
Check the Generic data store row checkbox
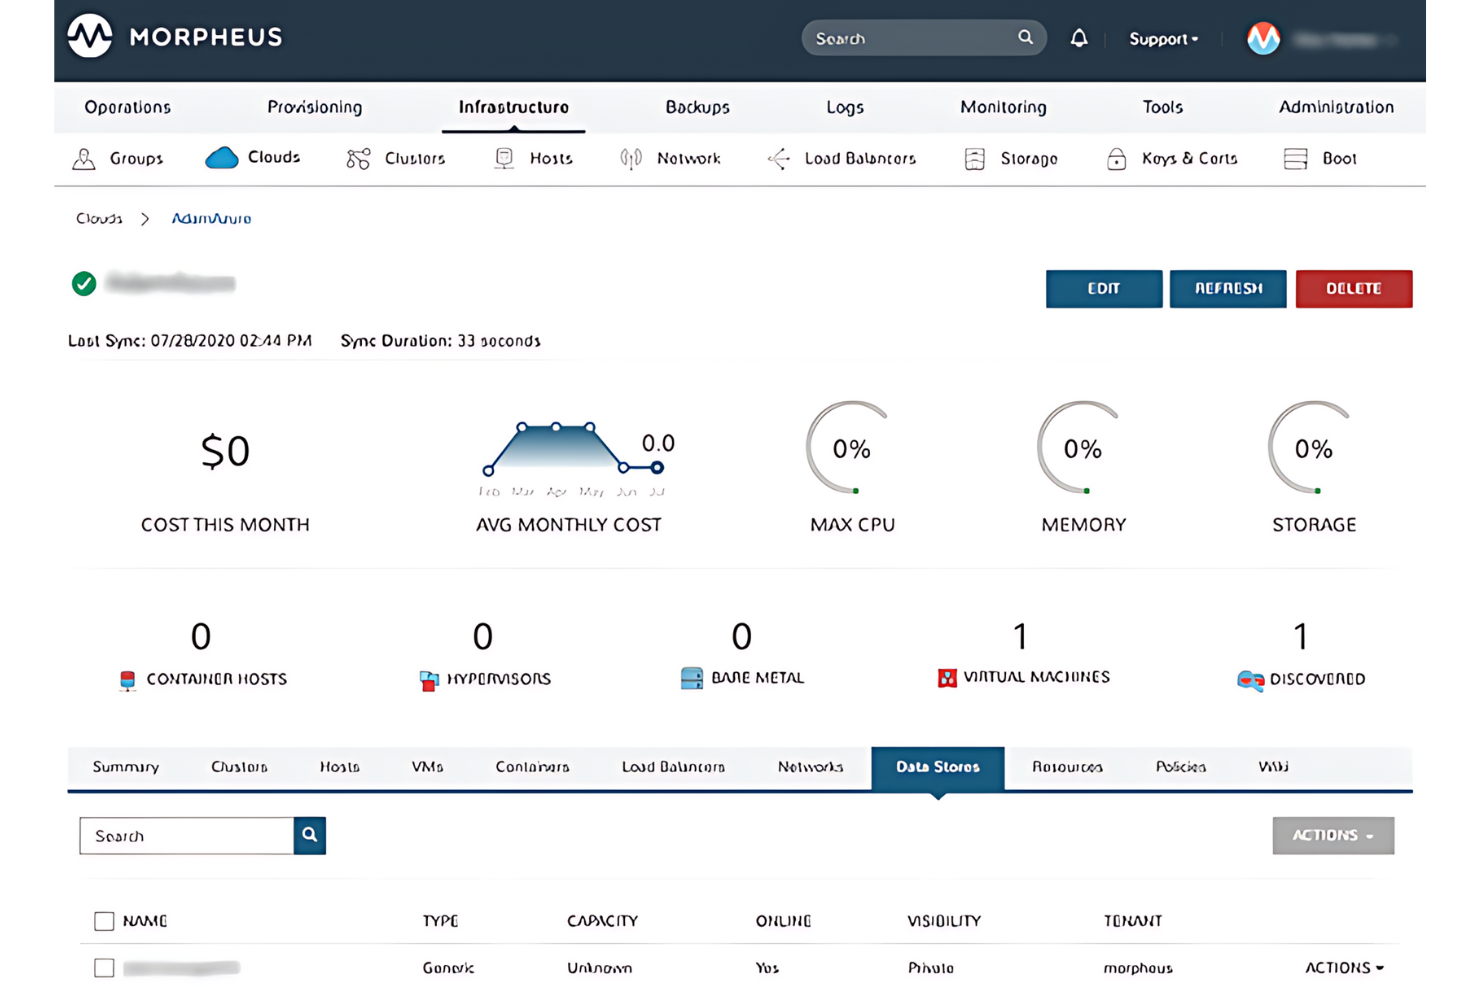(x=104, y=968)
